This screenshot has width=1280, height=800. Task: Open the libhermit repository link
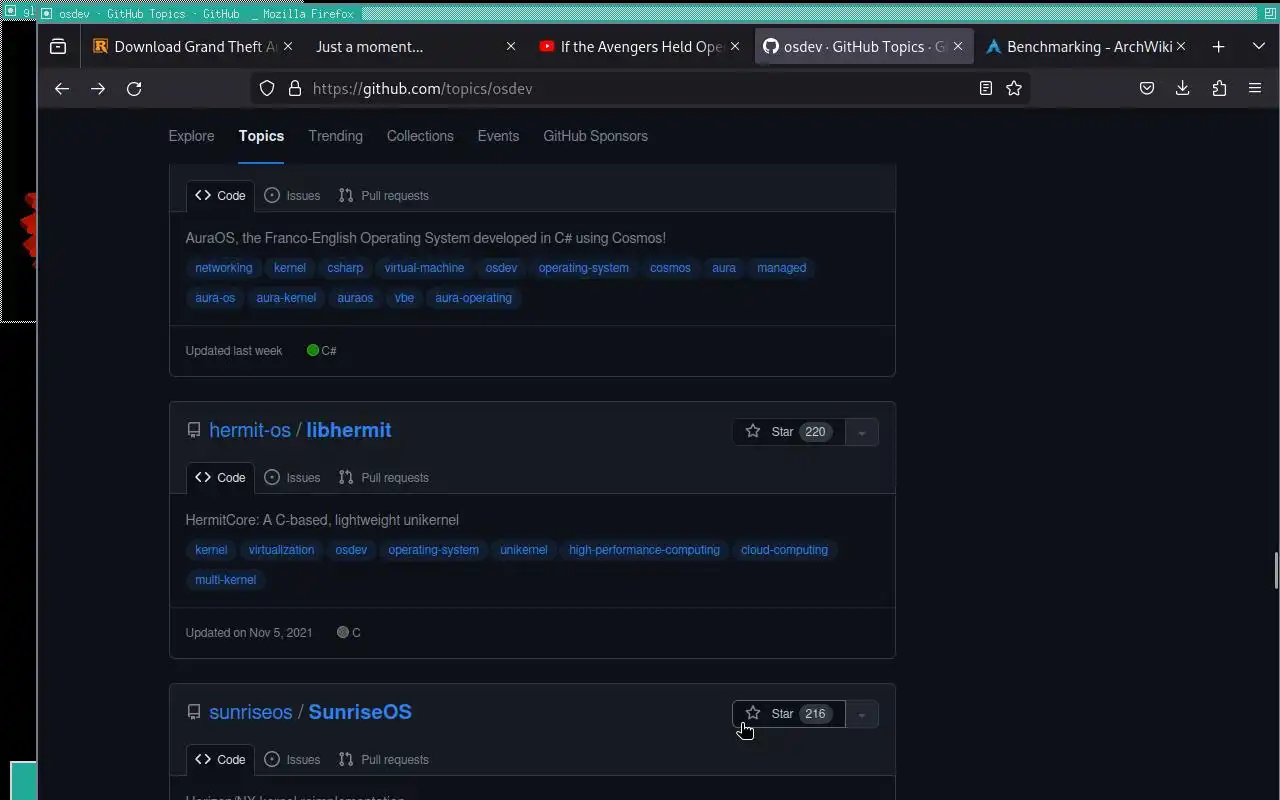349,430
